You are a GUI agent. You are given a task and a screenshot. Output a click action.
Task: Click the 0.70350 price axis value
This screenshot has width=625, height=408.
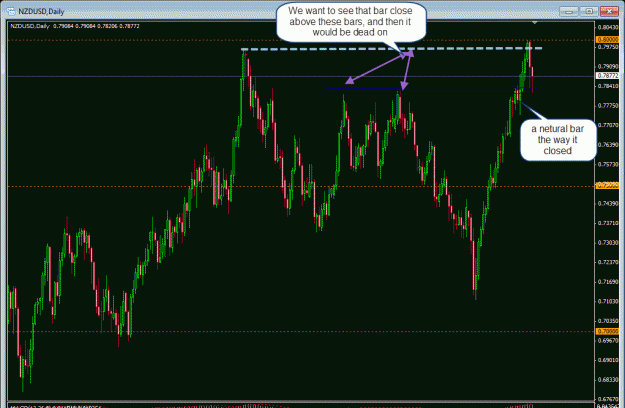pos(607,321)
